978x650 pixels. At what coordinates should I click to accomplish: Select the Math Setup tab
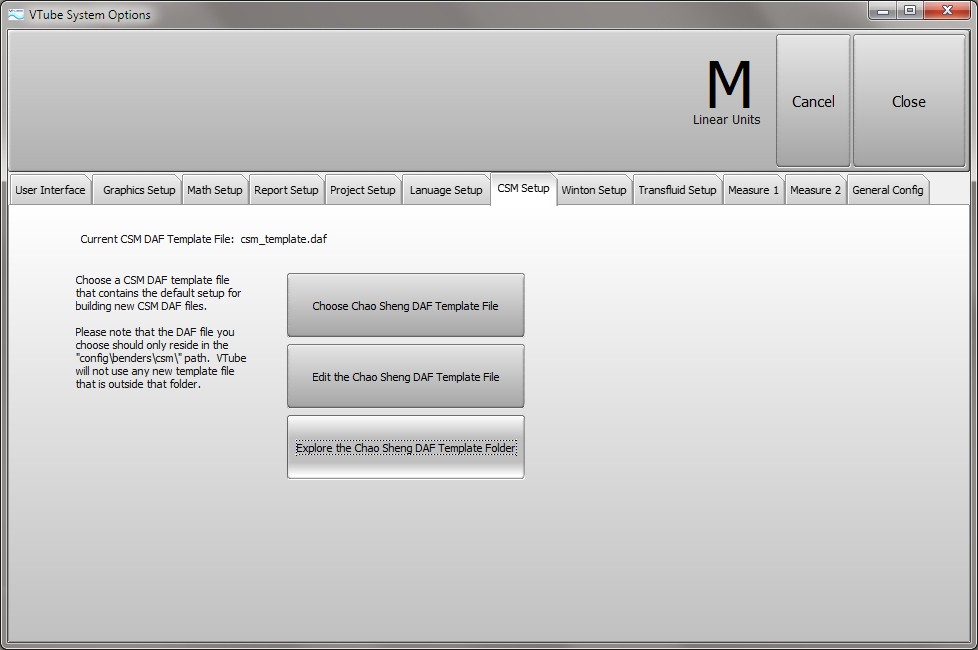point(214,190)
